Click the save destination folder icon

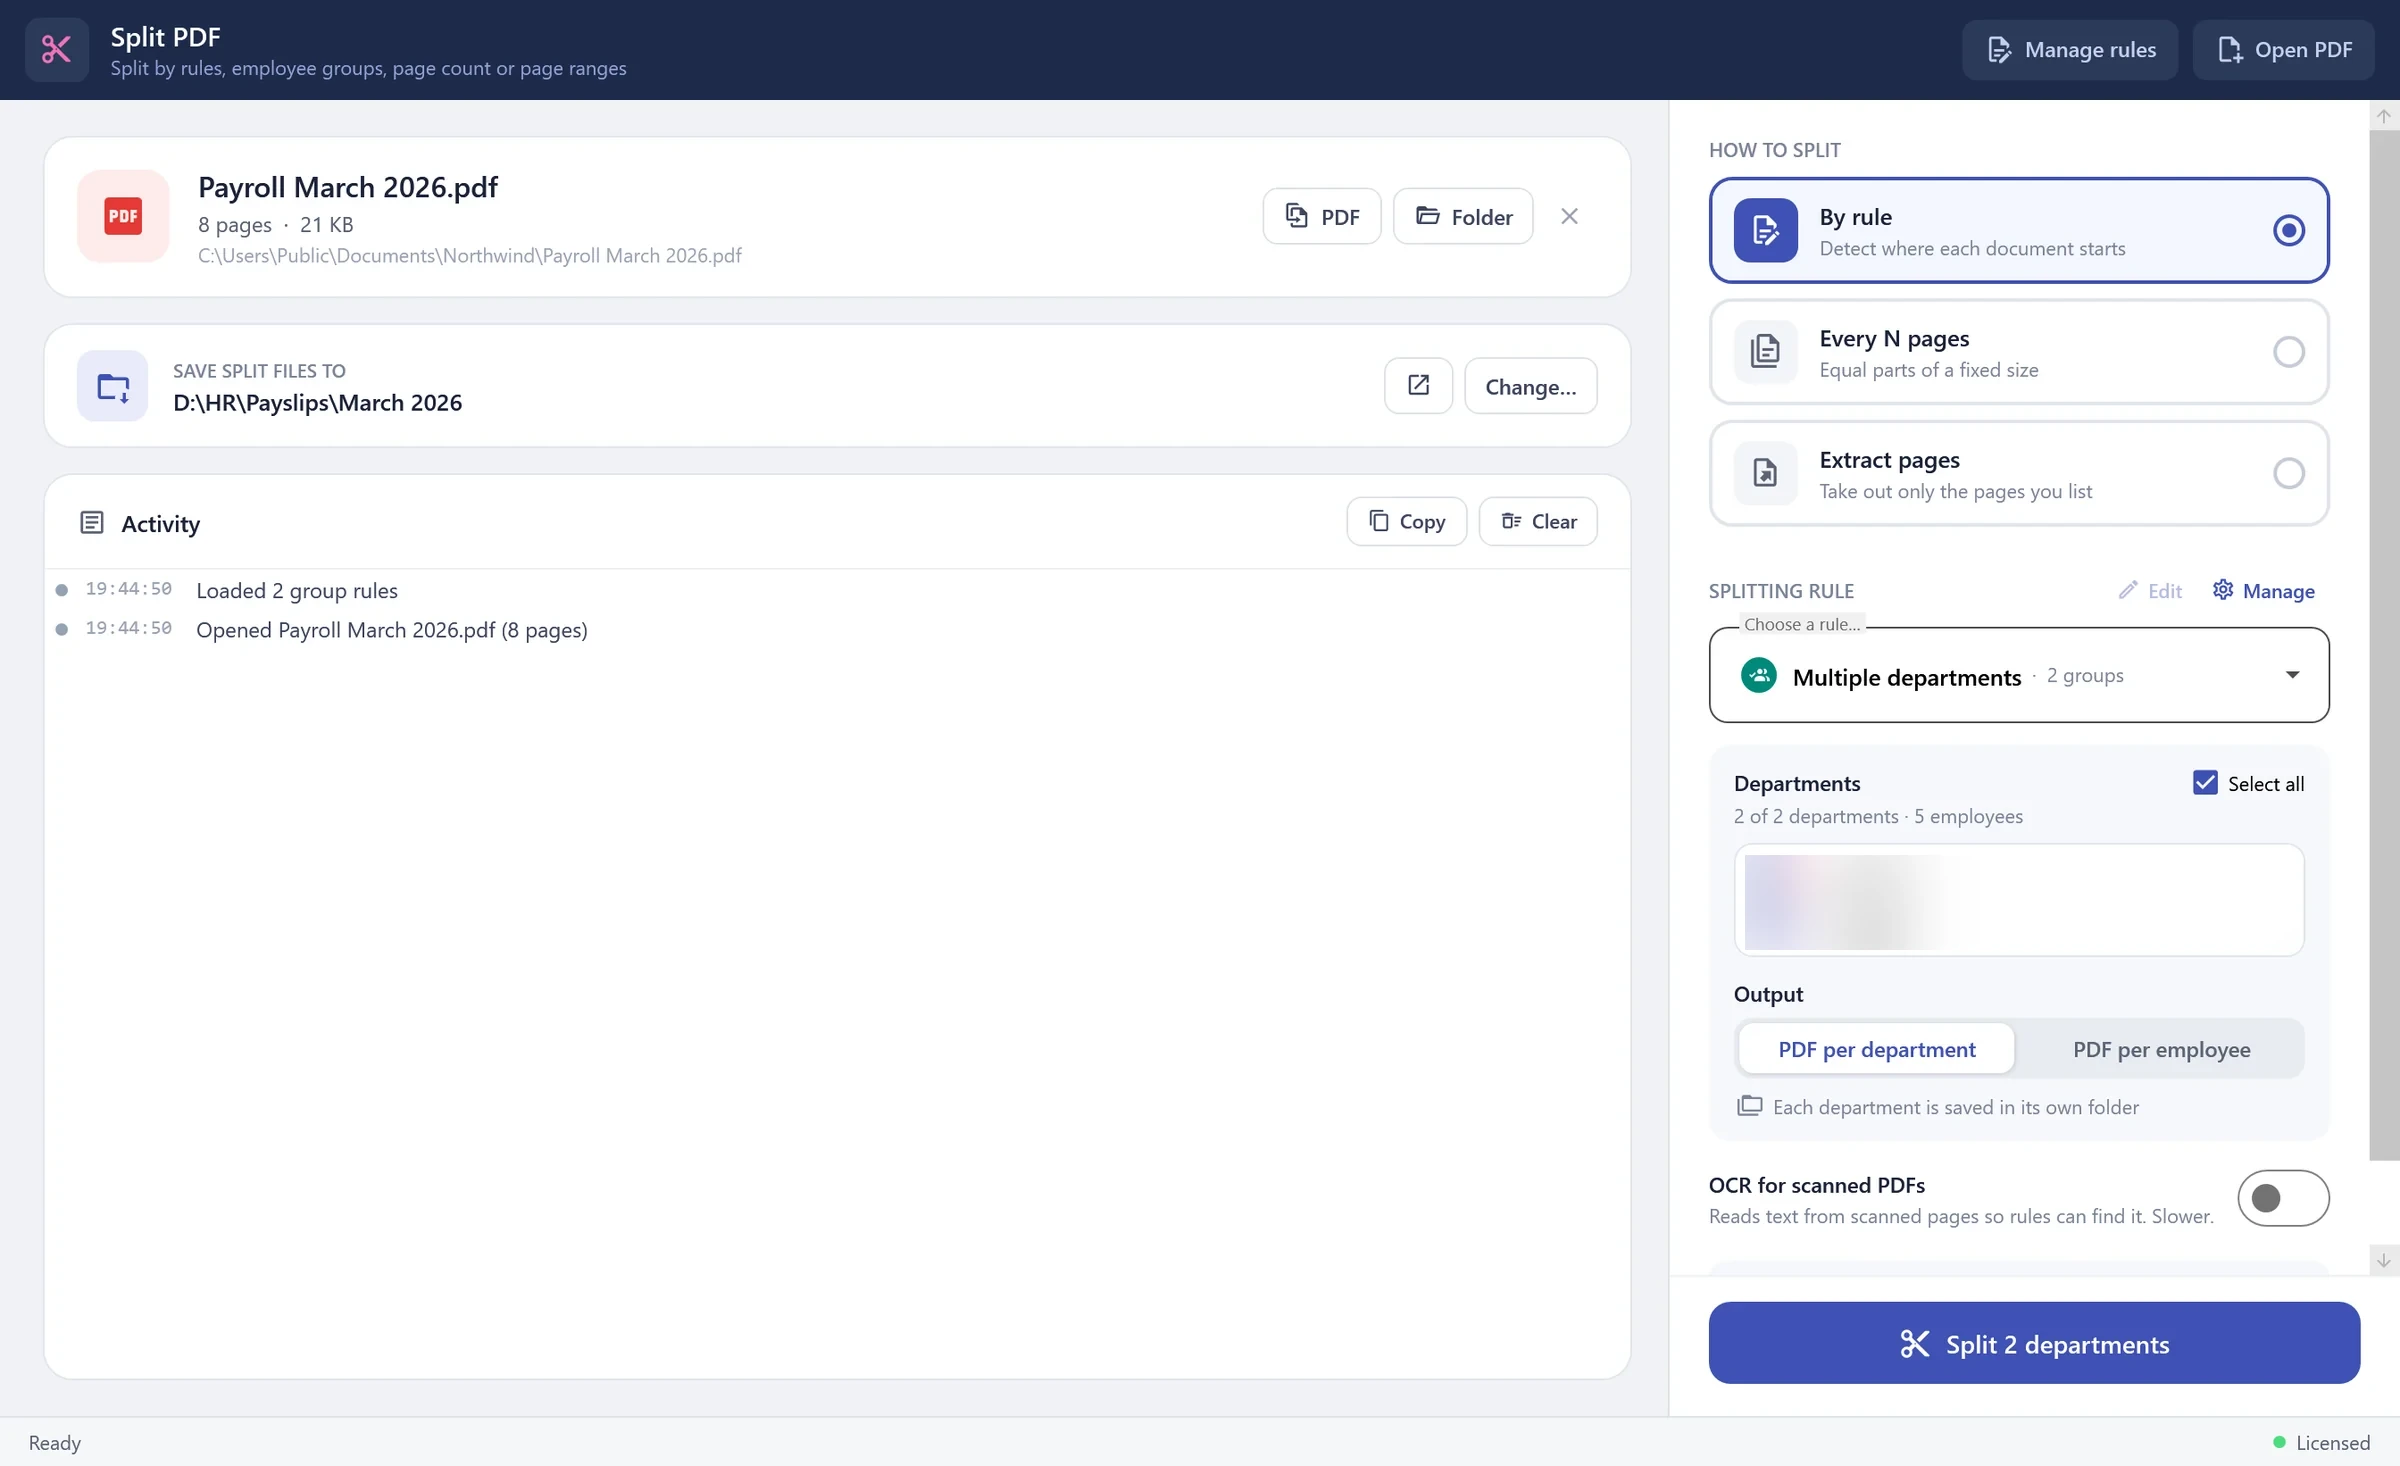[x=113, y=386]
